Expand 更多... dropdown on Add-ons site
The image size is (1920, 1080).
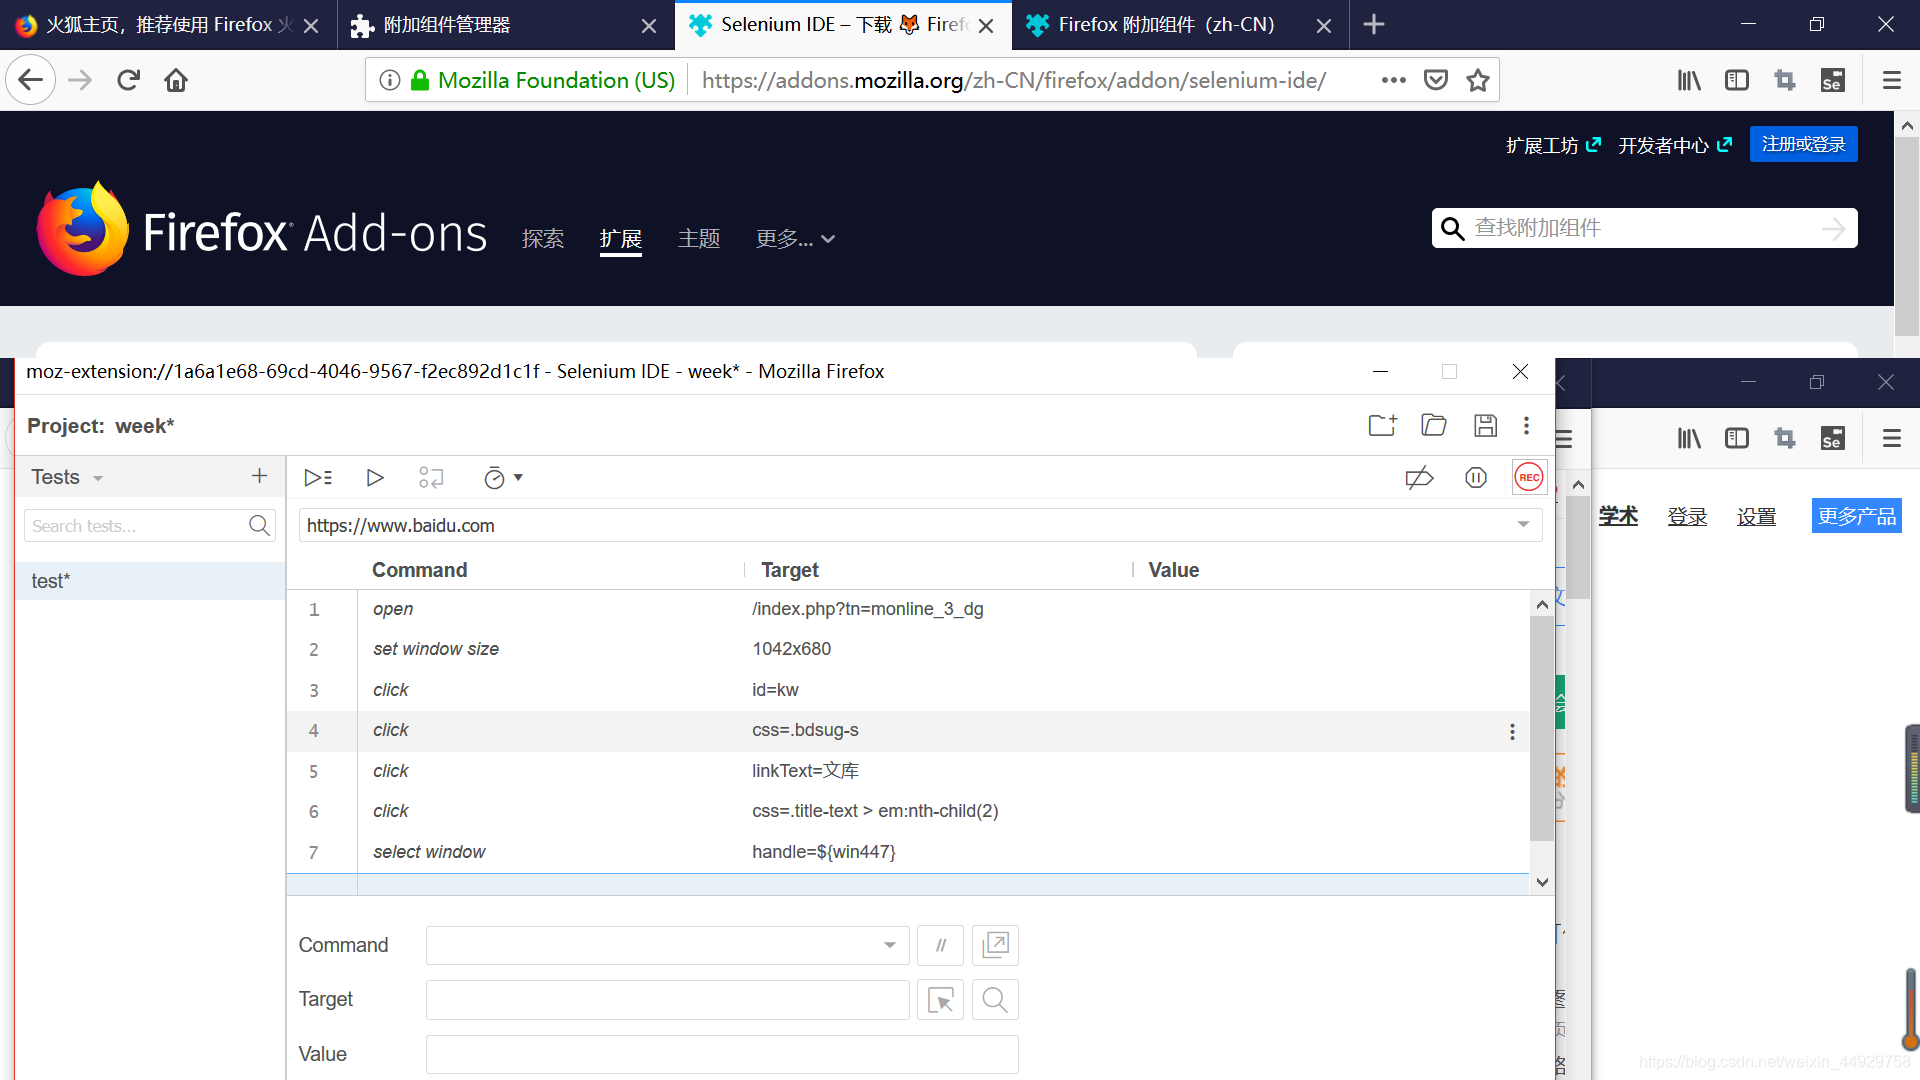click(795, 239)
